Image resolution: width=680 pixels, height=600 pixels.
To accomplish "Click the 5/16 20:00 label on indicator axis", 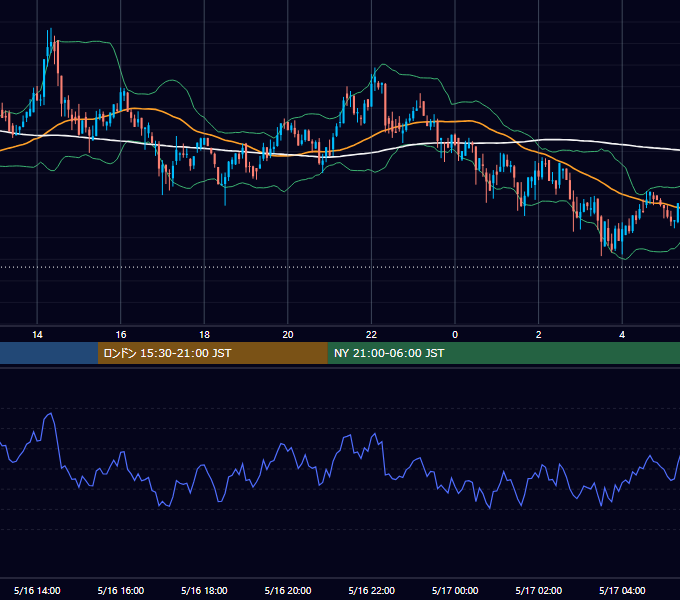I will pyautogui.click(x=288, y=590).
